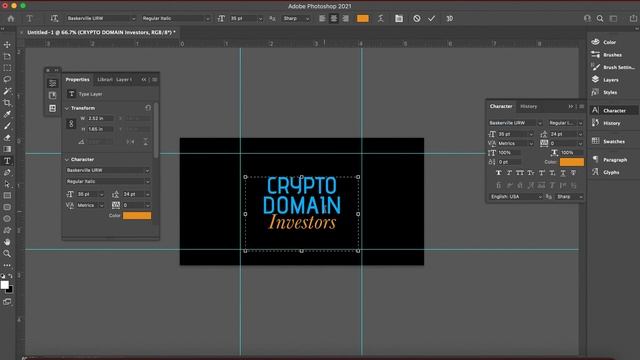Collapse the Character section in Properties
The image size is (640, 360).
tap(67, 160)
